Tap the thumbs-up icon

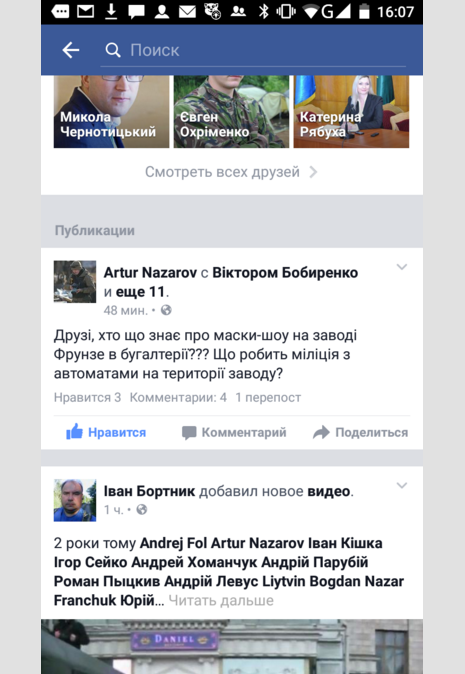click(x=74, y=431)
